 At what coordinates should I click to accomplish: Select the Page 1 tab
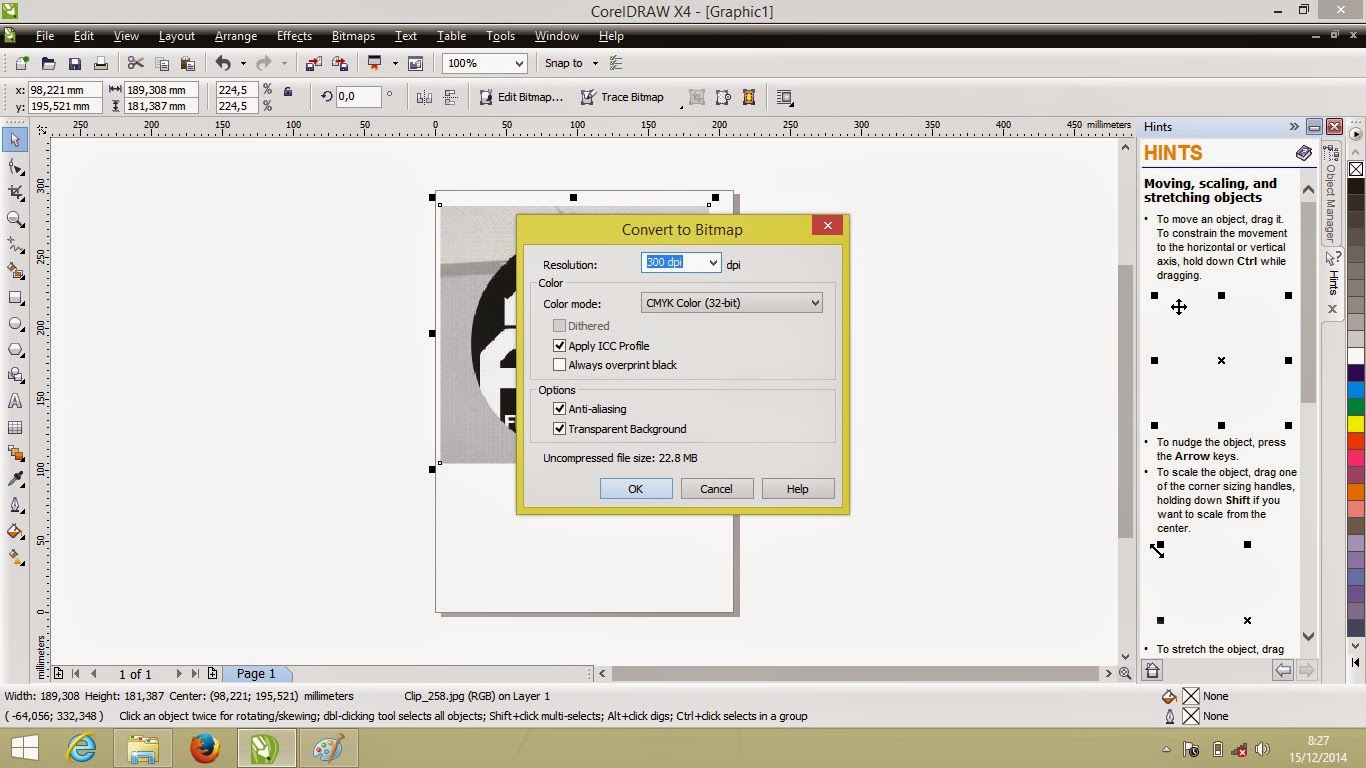[x=256, y=674]
